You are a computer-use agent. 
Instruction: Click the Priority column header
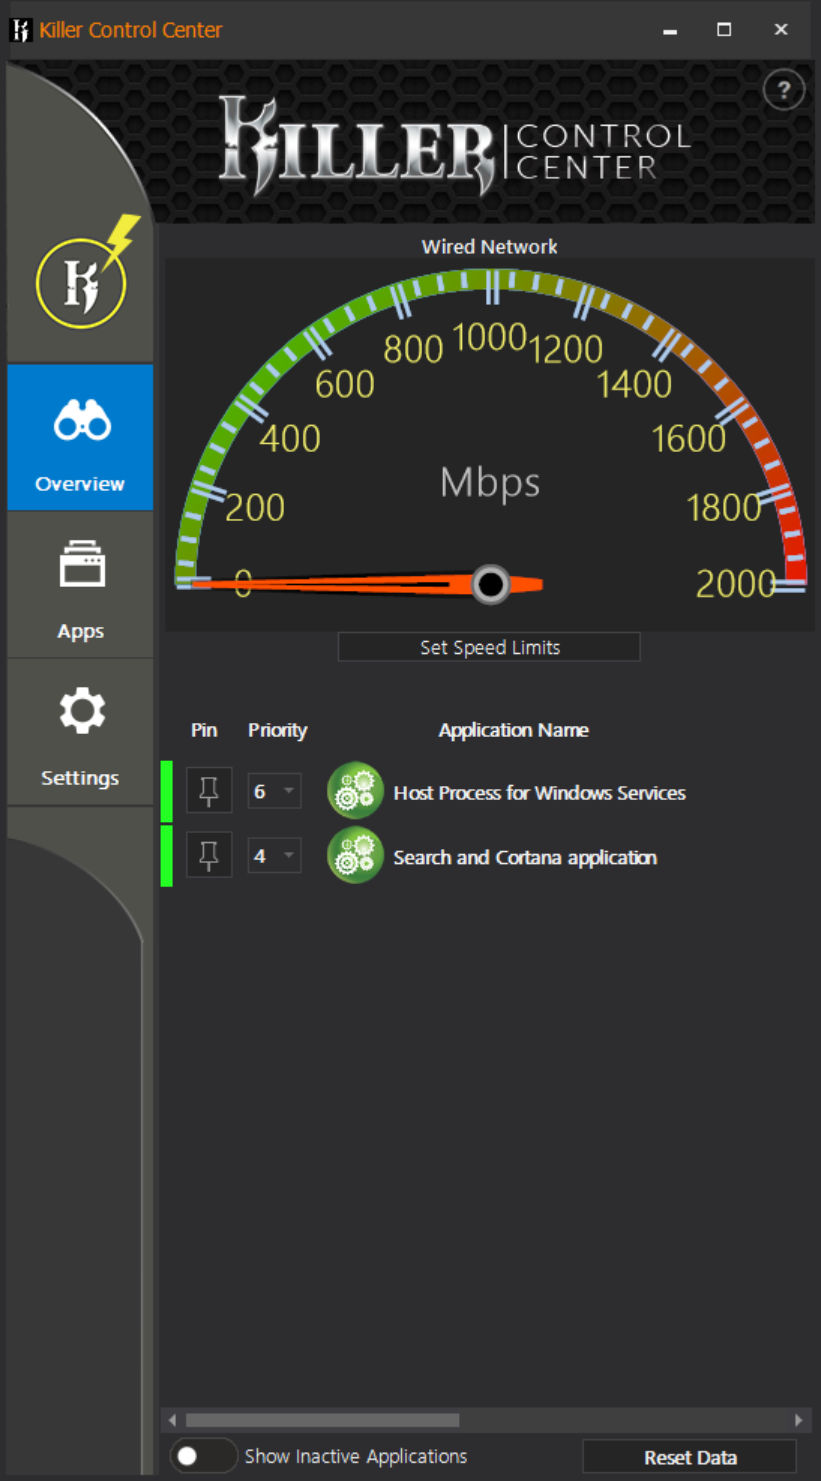pos(277,730)
